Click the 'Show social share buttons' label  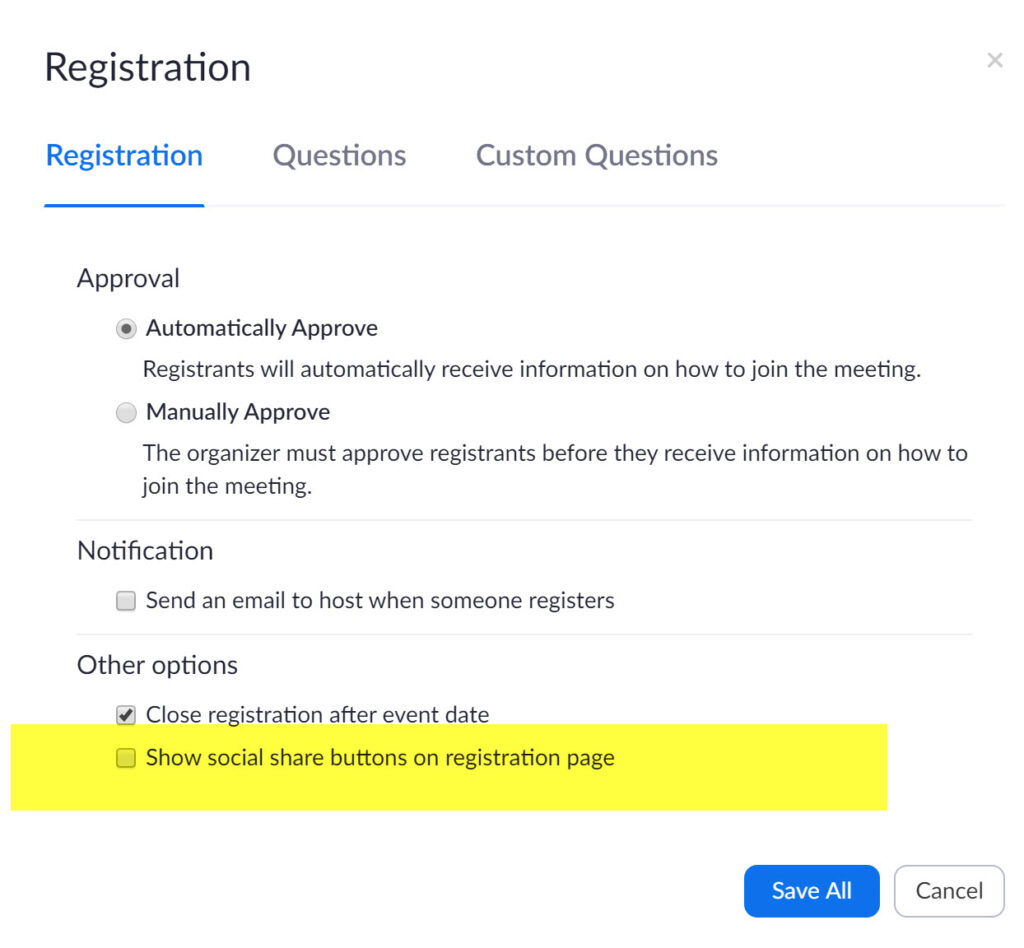378,758
